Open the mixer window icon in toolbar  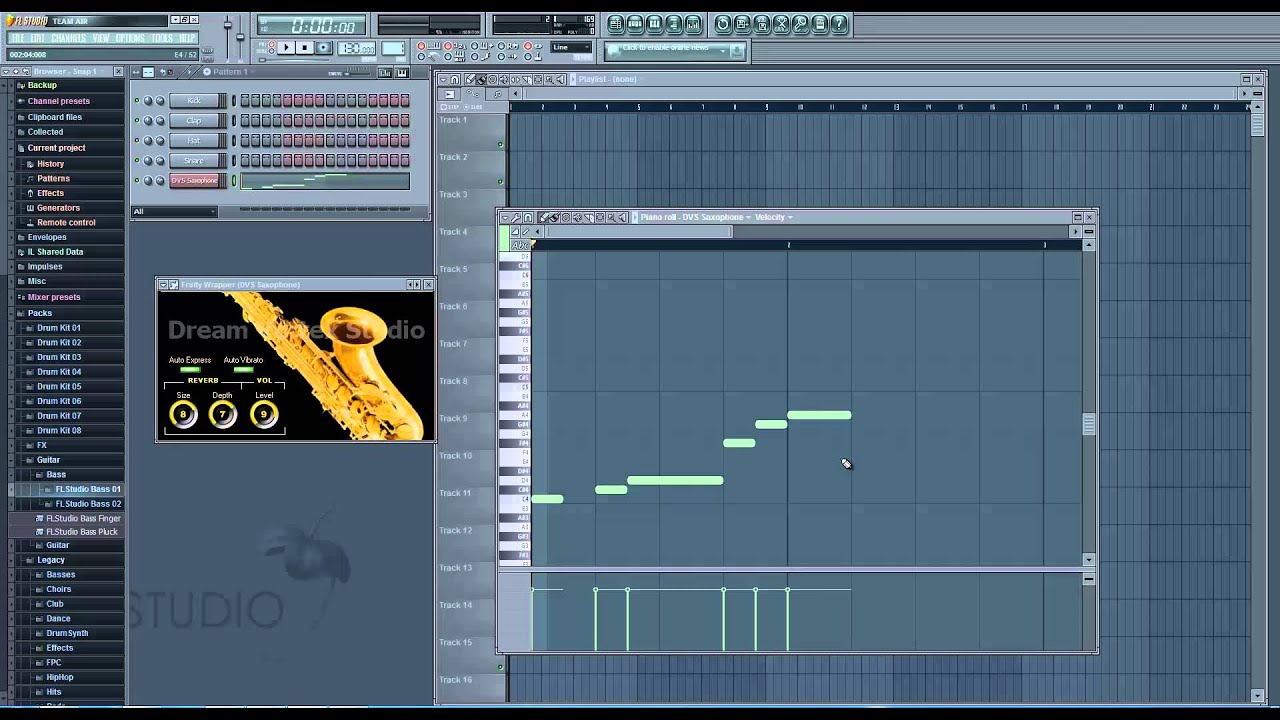coord(692,24)
